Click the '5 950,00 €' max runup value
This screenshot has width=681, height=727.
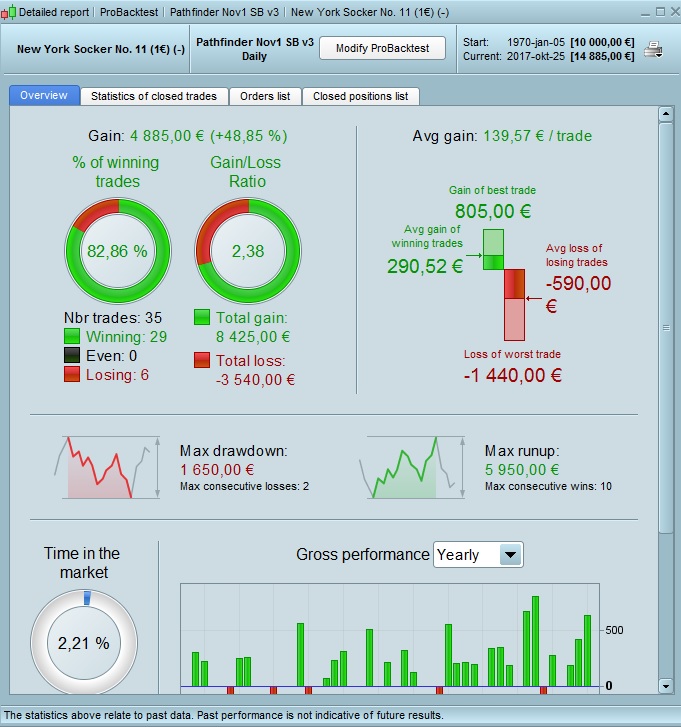click(x=522, y=470)
